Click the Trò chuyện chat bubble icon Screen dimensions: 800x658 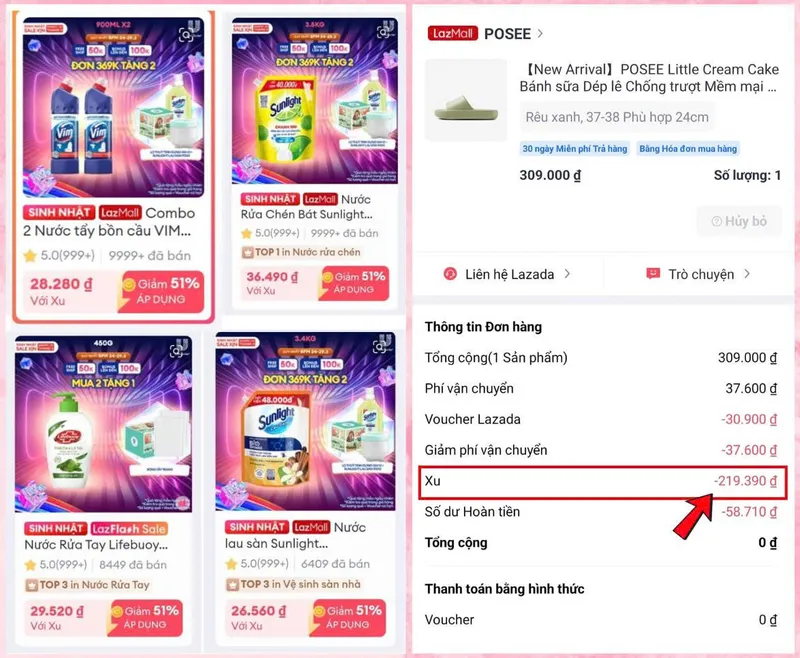click(x=653, y=274)
